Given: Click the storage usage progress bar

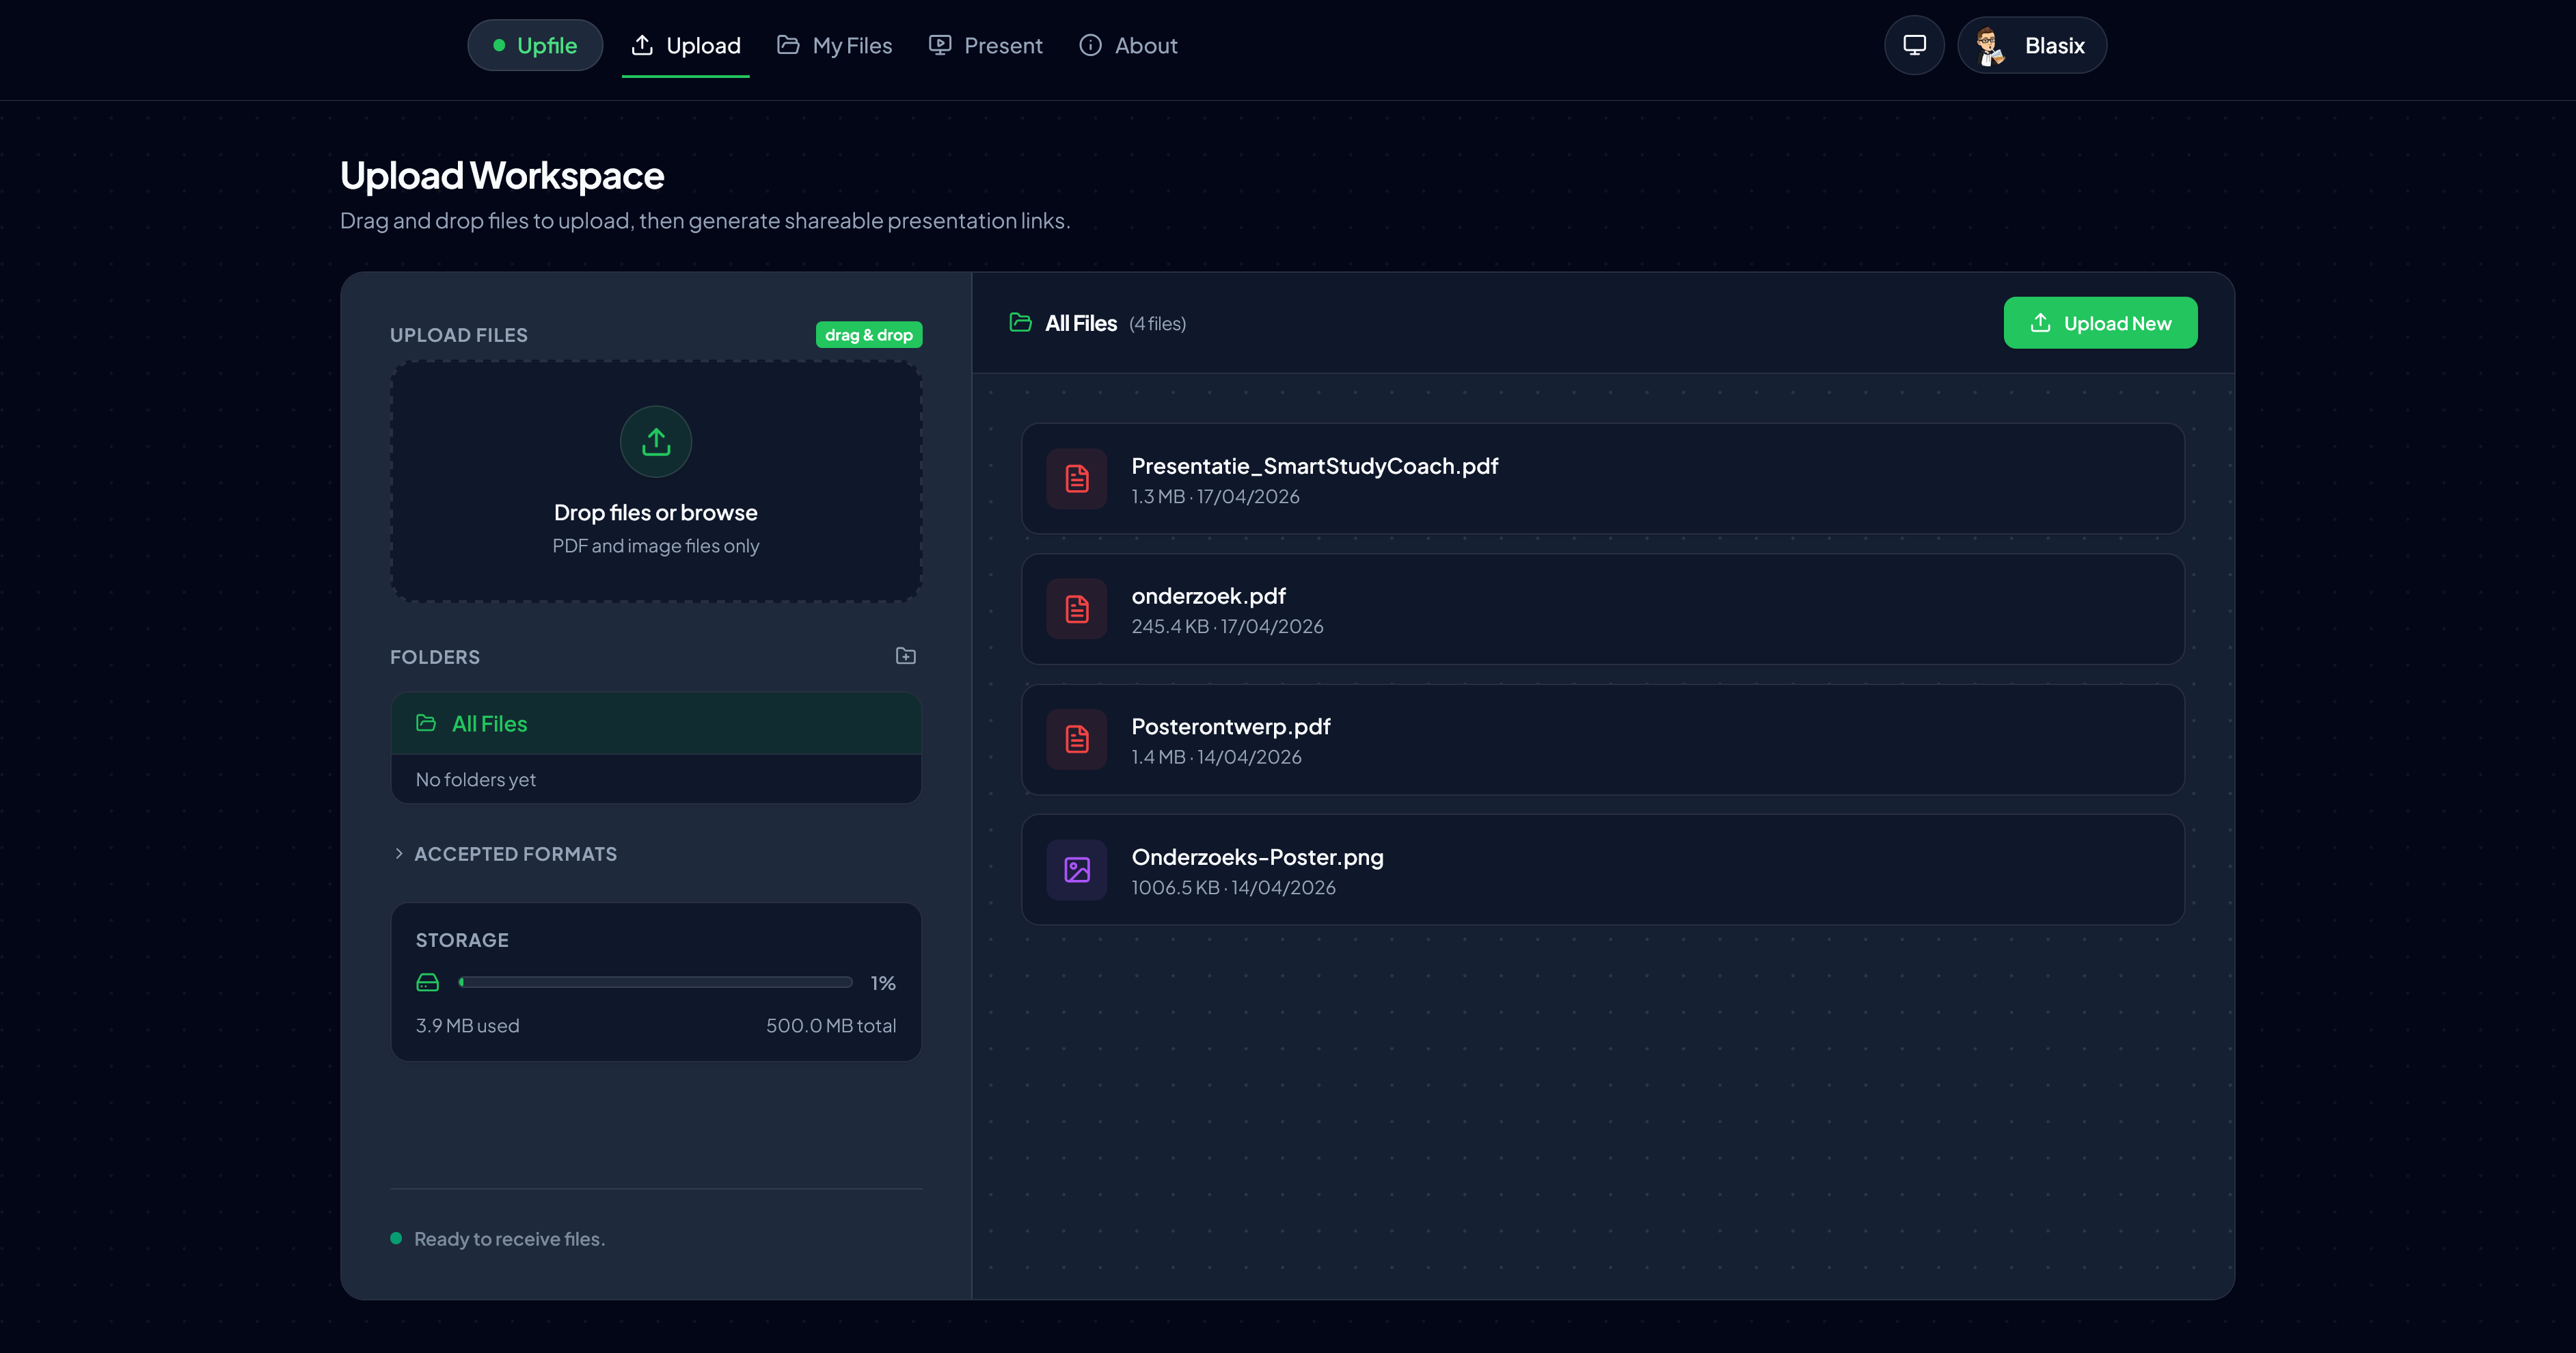Looking at the screenshot, I should (x=656, y=982).
